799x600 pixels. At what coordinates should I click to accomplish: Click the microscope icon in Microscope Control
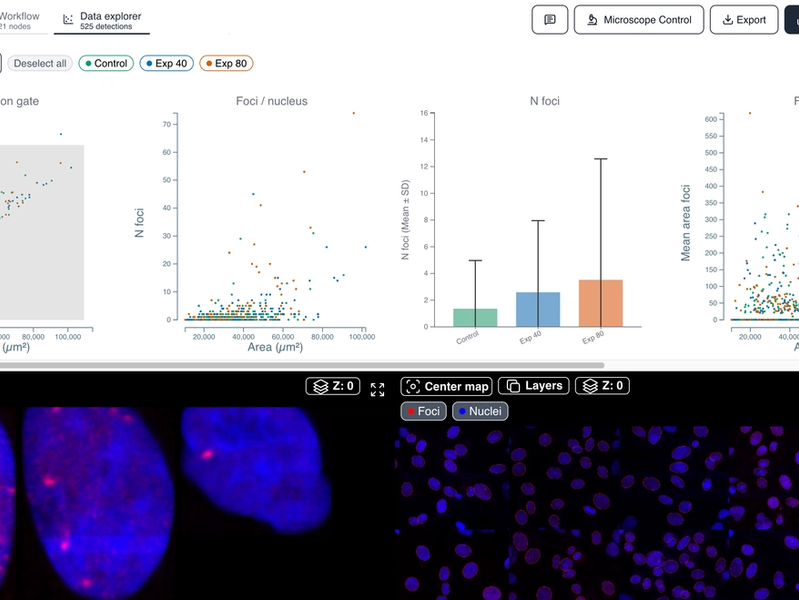[592, 20]
